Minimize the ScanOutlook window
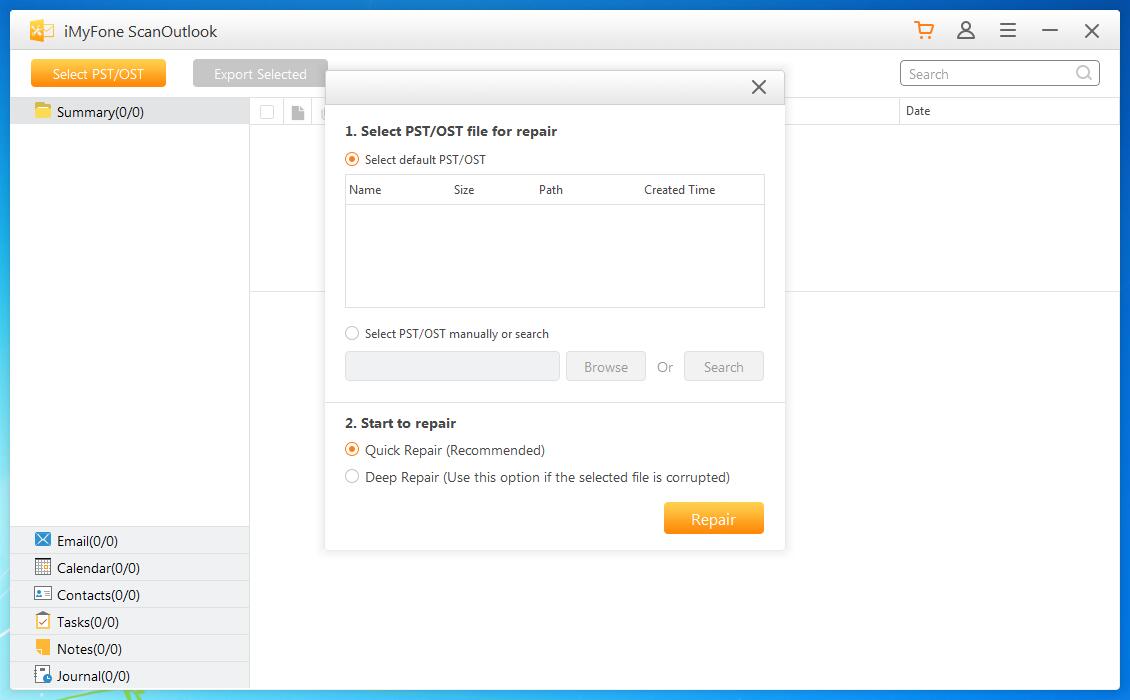 point(1049,30)
